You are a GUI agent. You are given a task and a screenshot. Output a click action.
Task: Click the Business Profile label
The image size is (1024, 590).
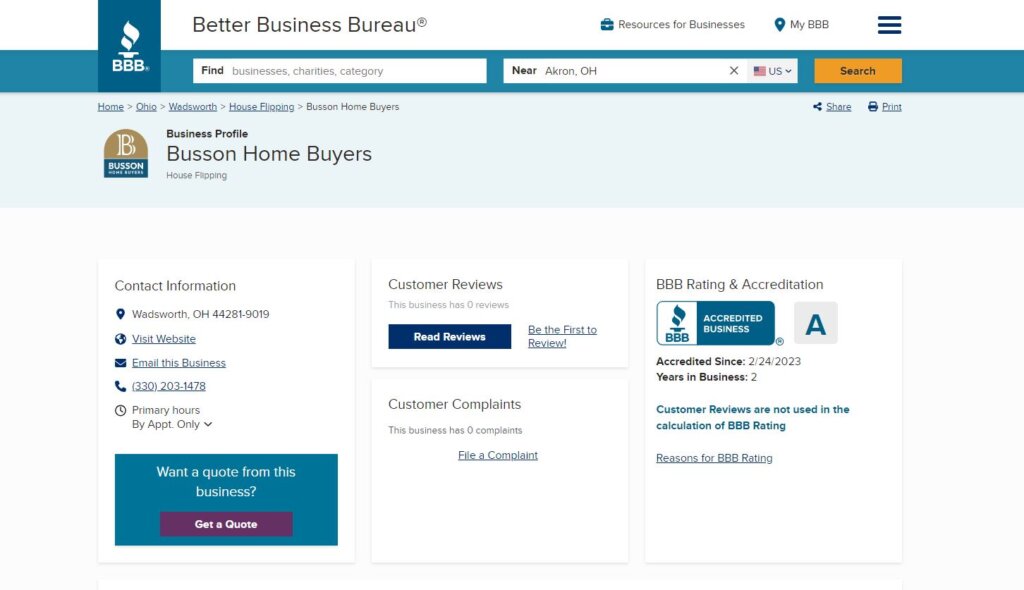pyautogui.click(x=207, y=133)
